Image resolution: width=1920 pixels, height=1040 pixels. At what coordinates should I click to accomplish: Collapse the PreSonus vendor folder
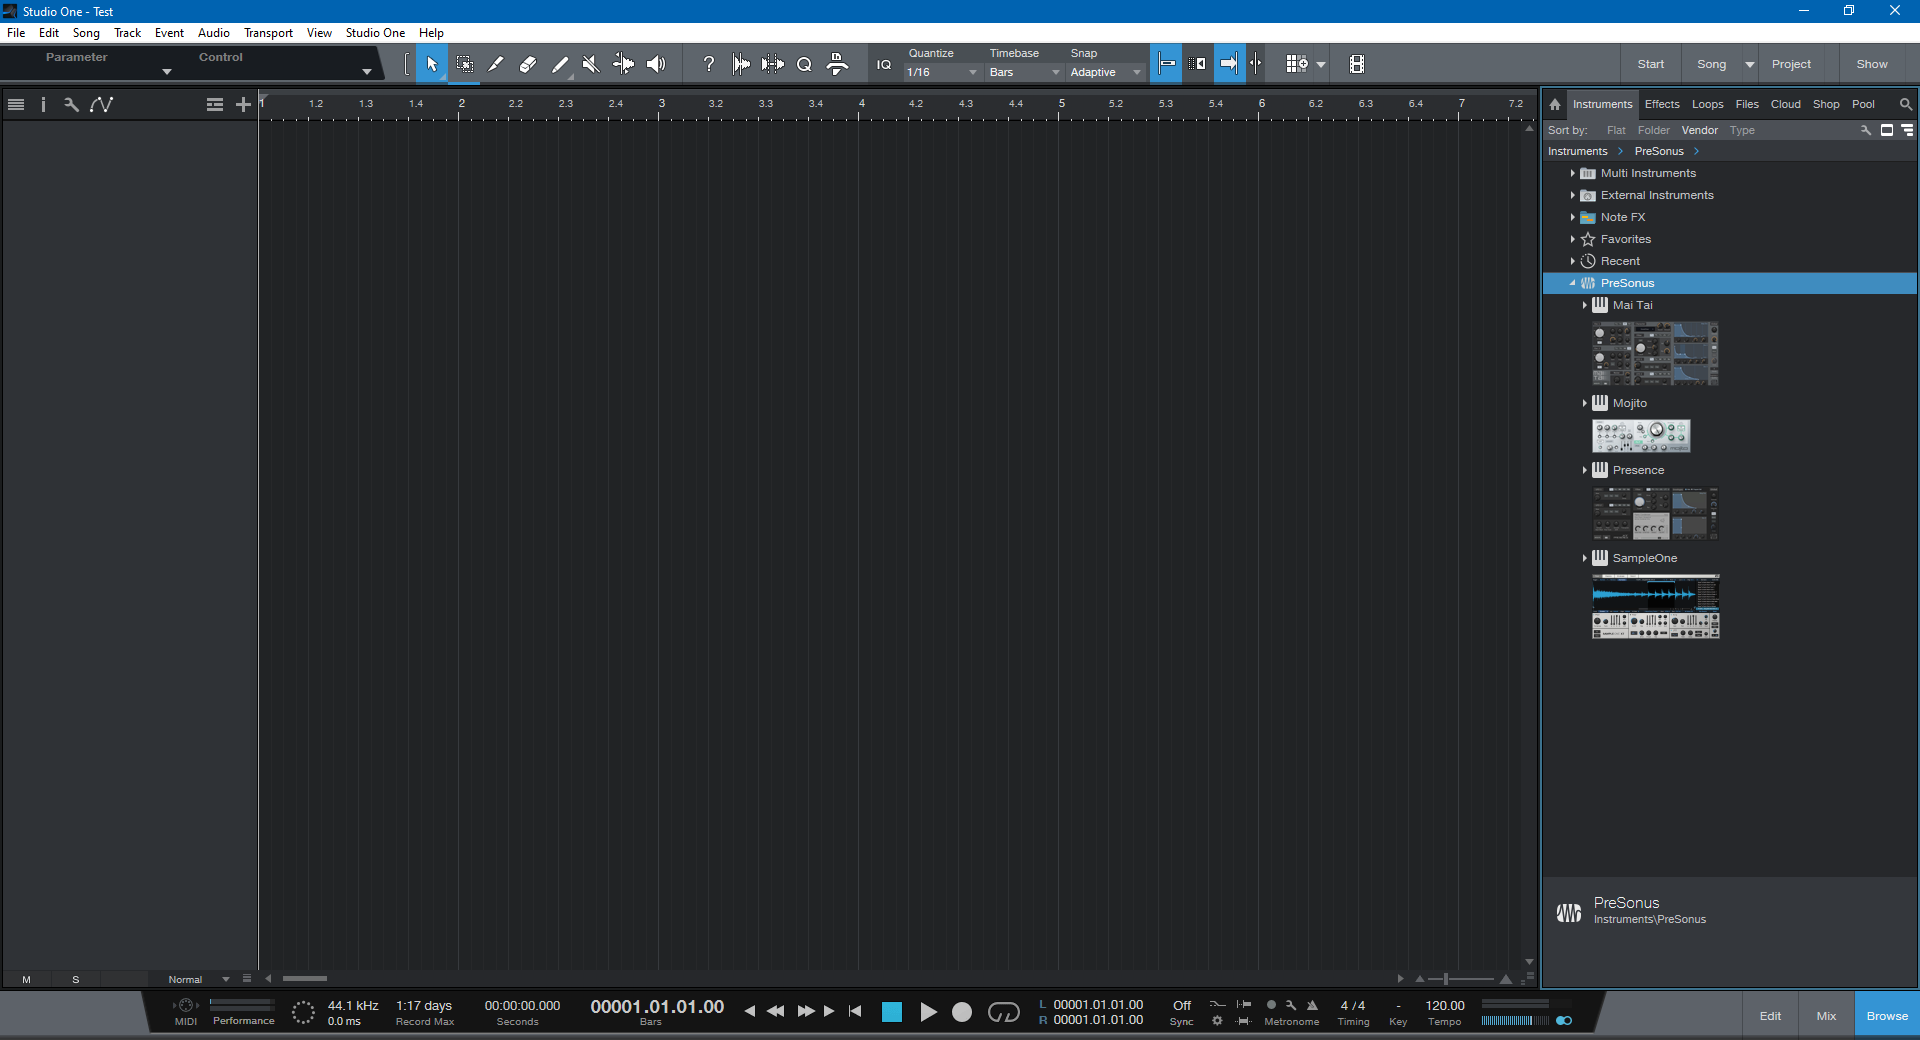[1572, 283]
